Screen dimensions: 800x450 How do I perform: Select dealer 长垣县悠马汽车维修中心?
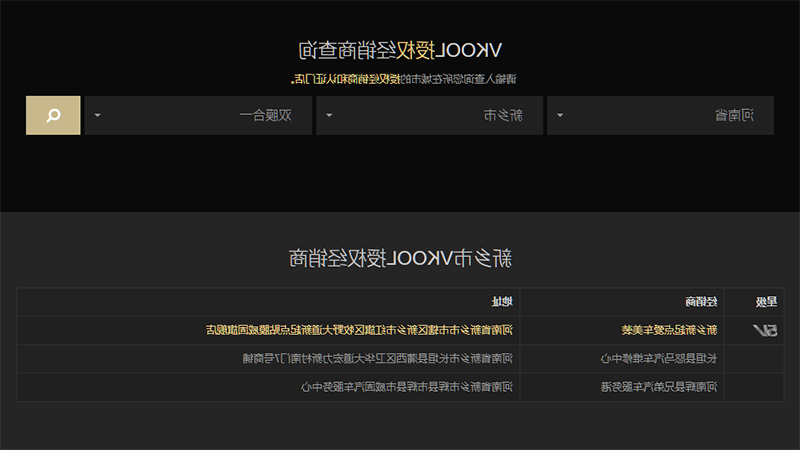coord(659,359)
